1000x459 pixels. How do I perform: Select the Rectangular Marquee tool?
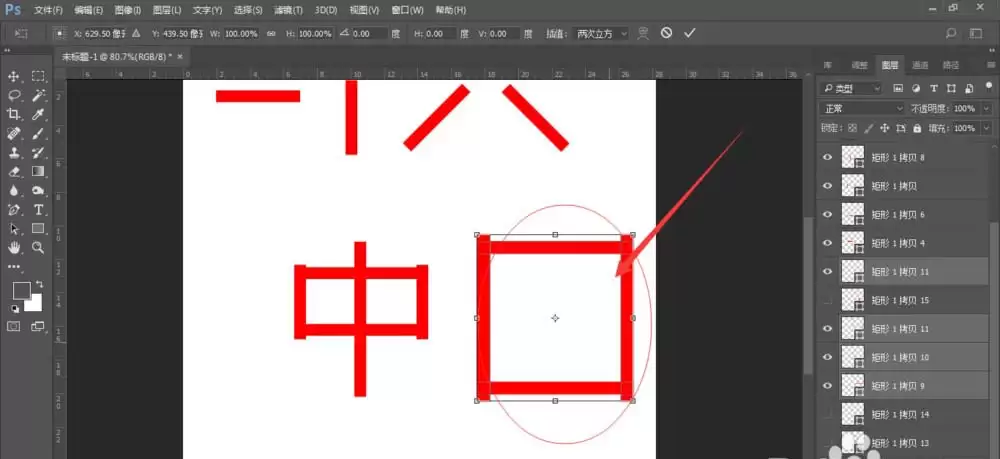click(x=38, y=76)
